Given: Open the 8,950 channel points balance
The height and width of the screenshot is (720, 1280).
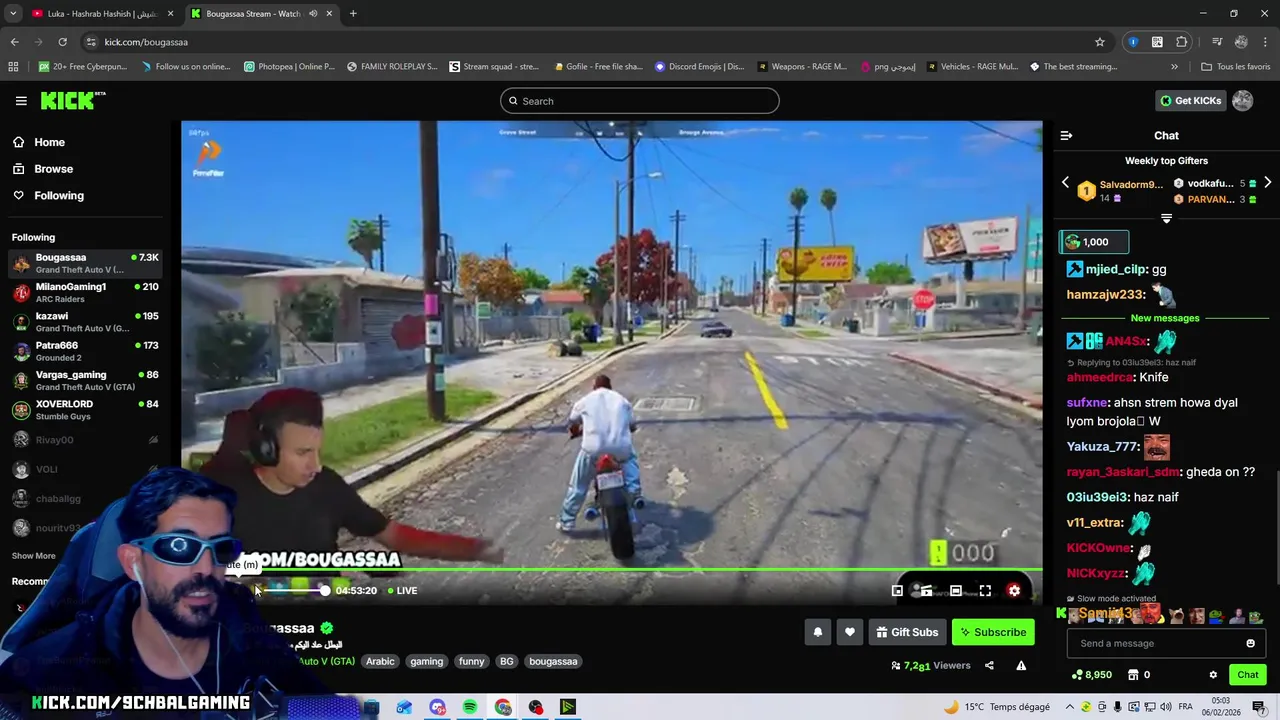Looking at the screenshot, I should [x=1091, y=675].
